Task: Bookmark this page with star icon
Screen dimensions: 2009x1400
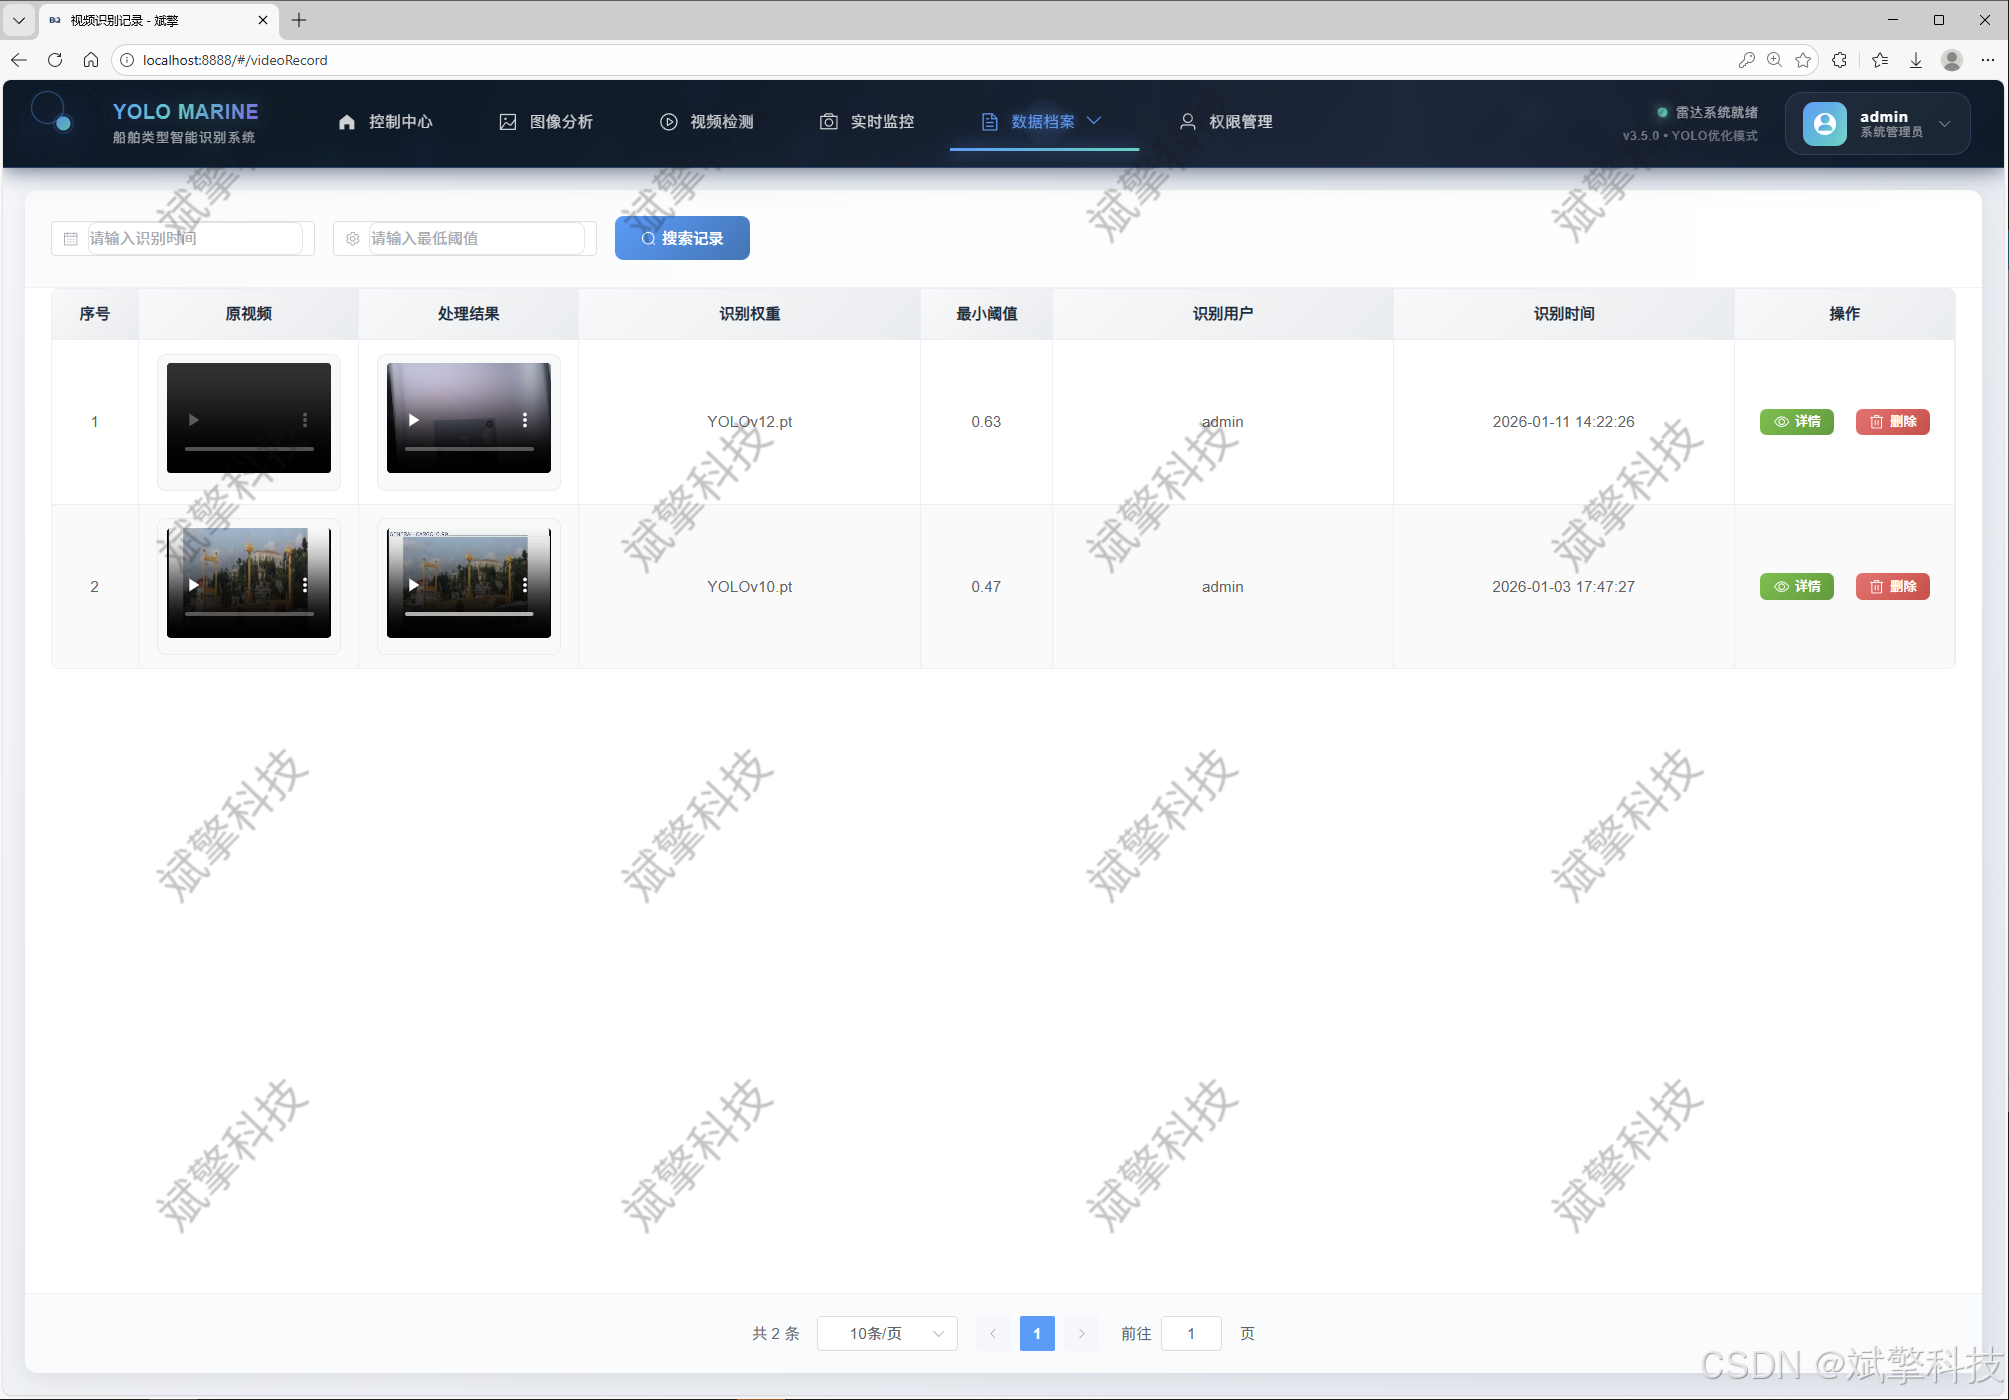Action: (x=1803, y=60)
